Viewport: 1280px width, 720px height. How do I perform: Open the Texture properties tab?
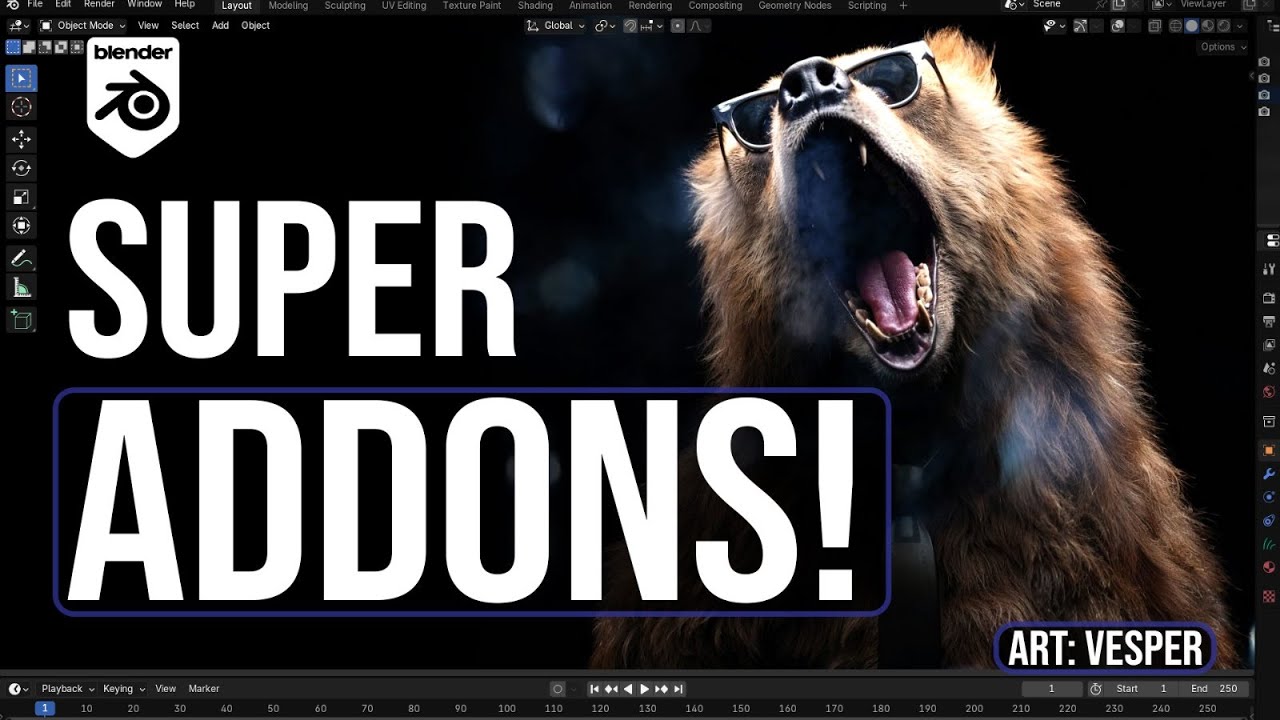tap(1270, 596)
